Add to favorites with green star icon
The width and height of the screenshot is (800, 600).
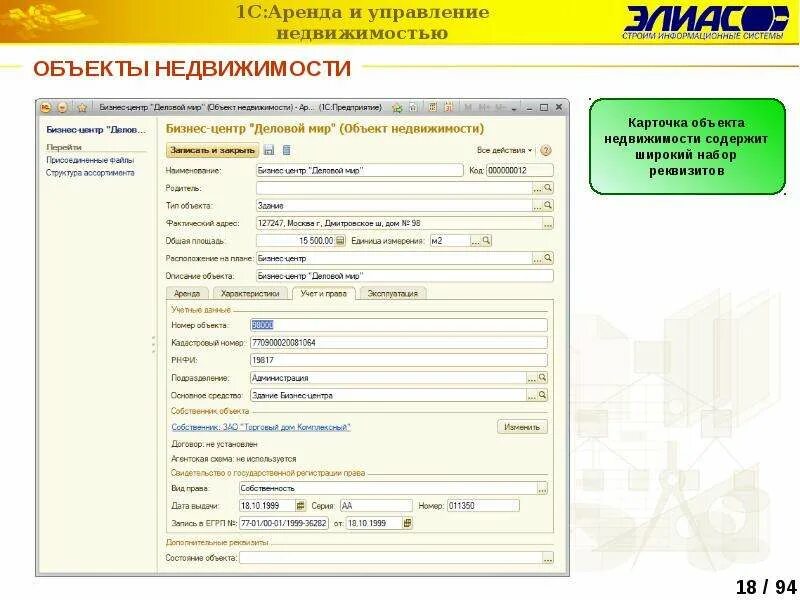[x=397, y=108]
